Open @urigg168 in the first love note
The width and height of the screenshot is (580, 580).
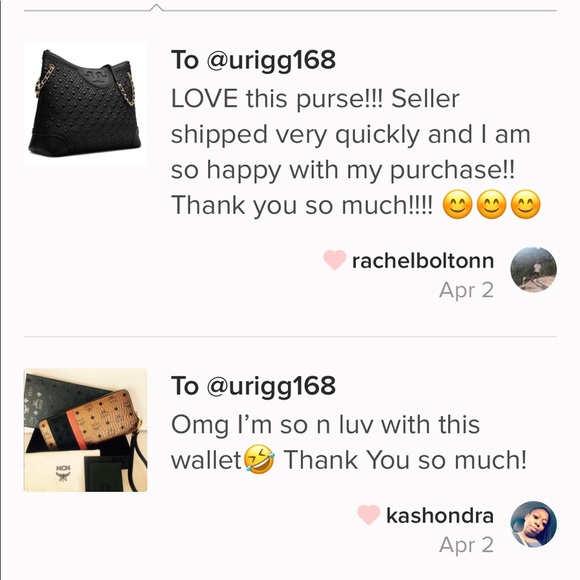[x=271, y=61]
